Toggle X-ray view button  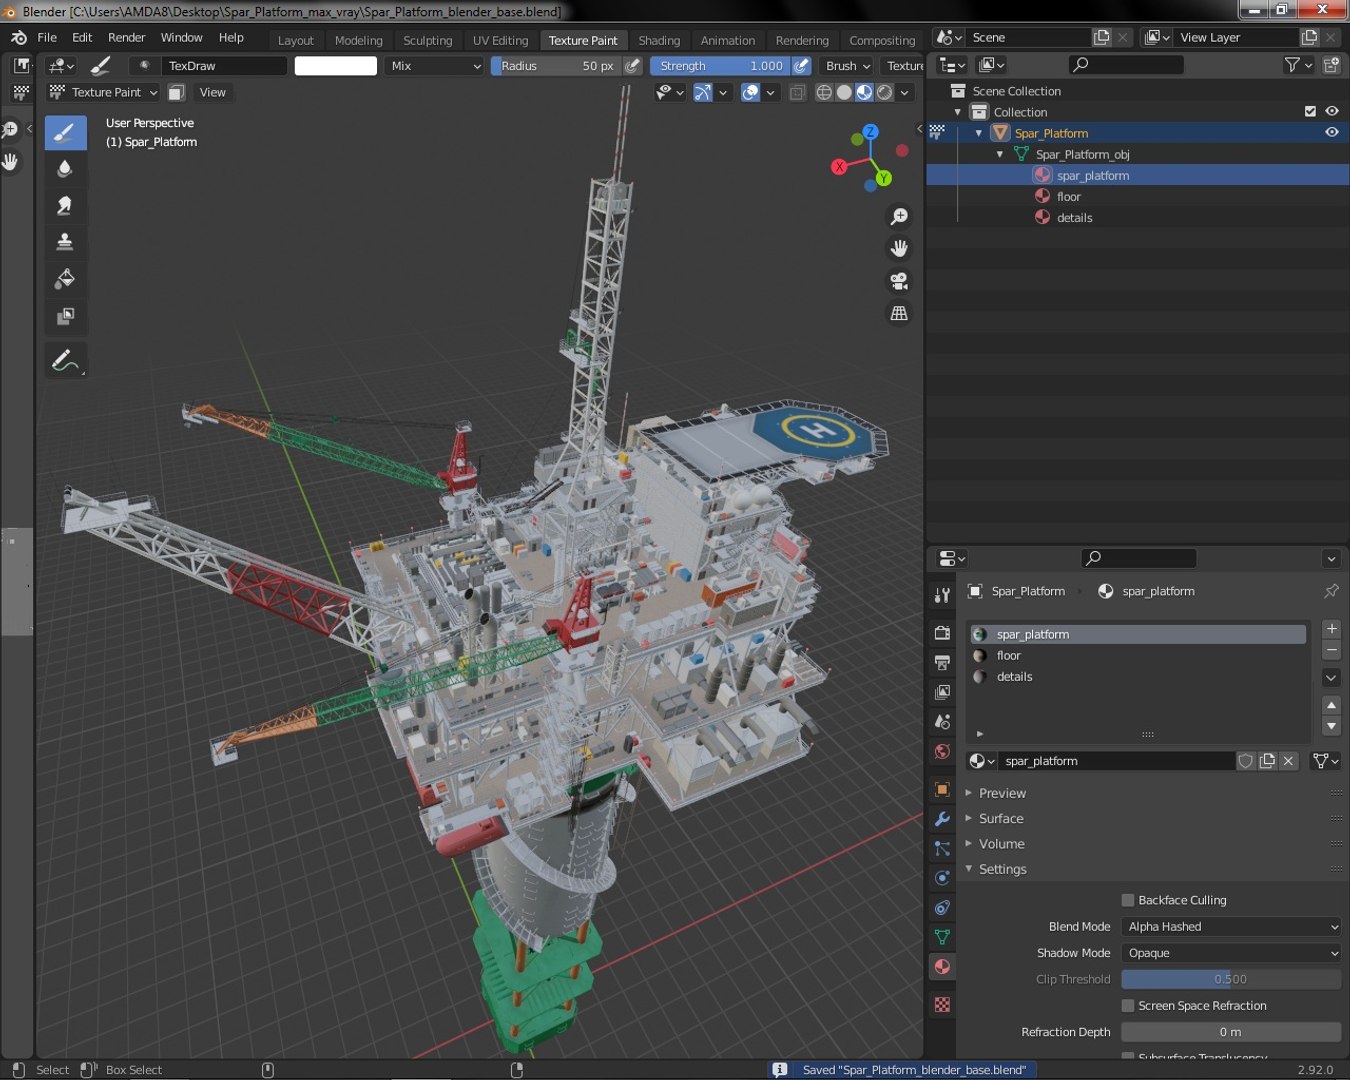coord(797,92)
